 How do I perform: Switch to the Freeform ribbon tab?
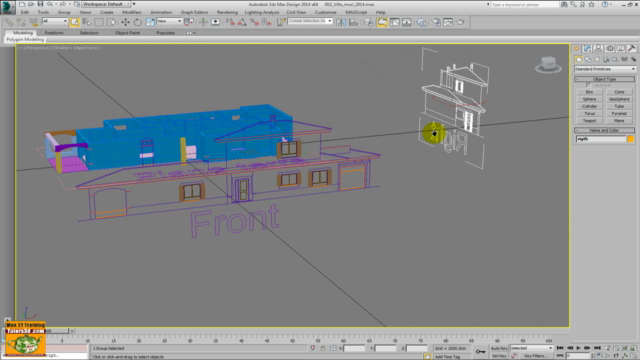tap(54, 33)
